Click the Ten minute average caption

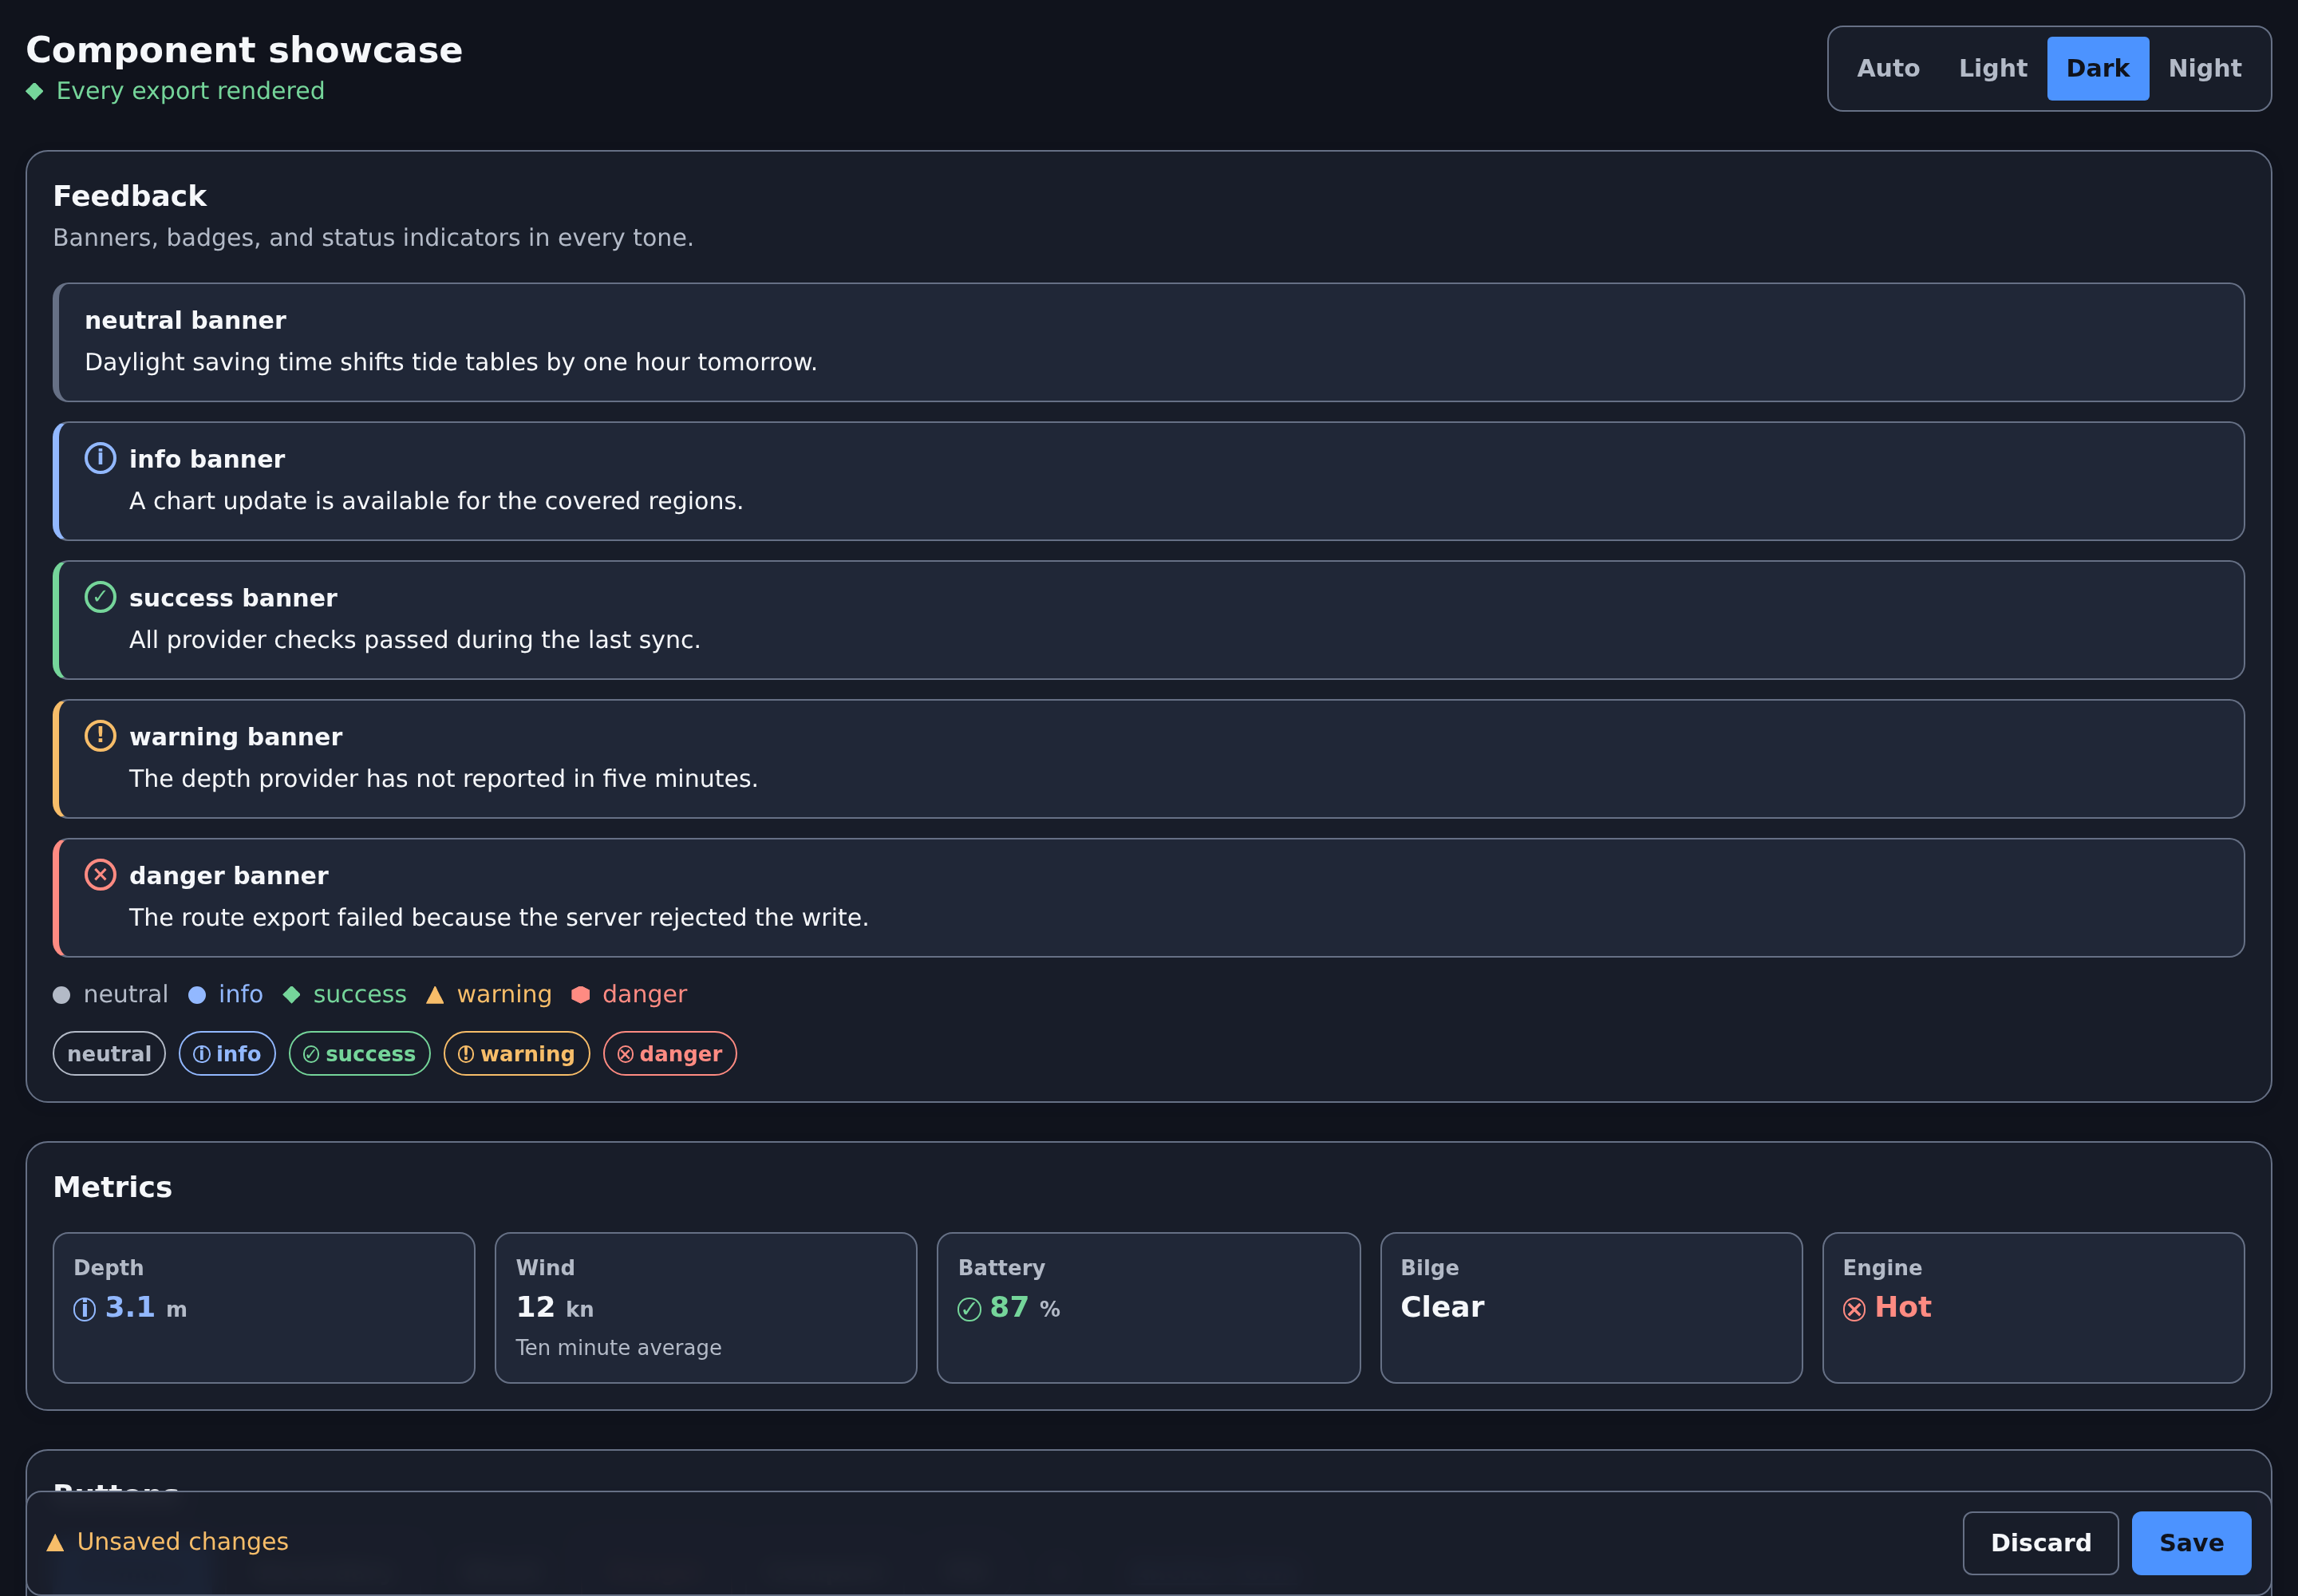pyautogui.click(x=619, y=1348)
